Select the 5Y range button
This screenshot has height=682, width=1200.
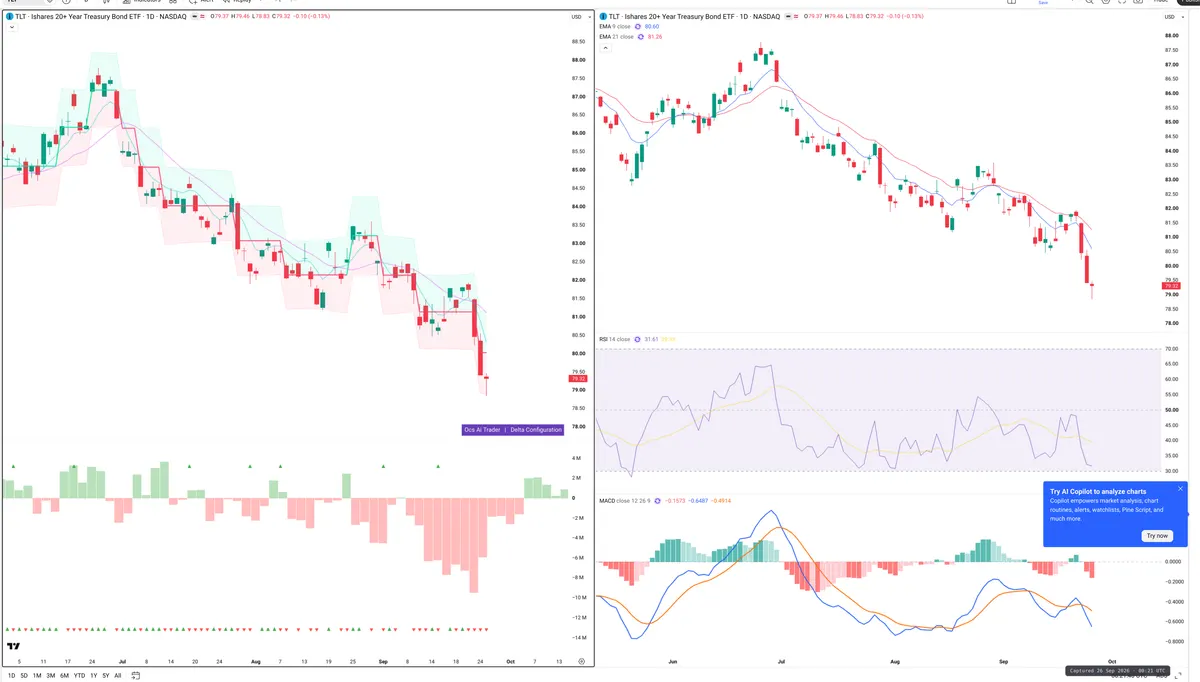tap(105, 675)
